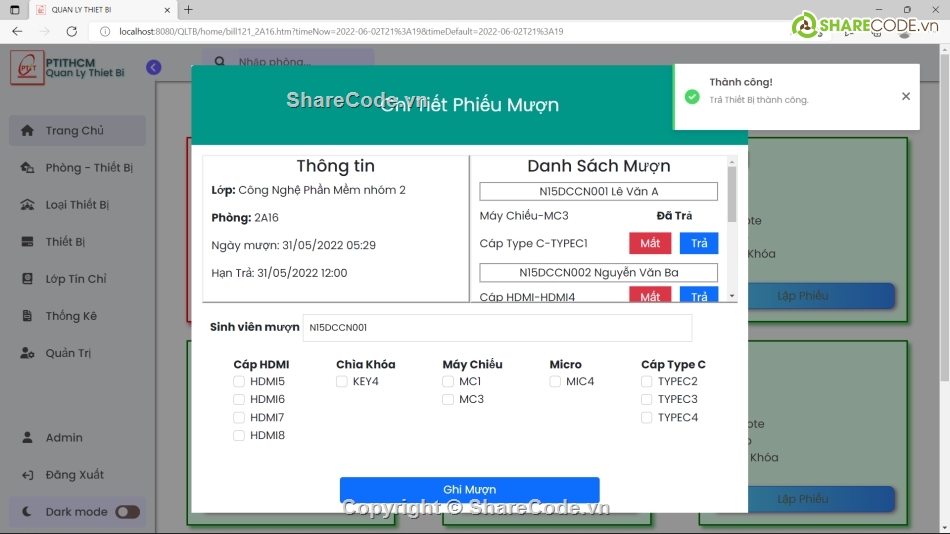Collapse sidebar with purple chevron button
Screen dimensions: 950x534
(153, 67)
